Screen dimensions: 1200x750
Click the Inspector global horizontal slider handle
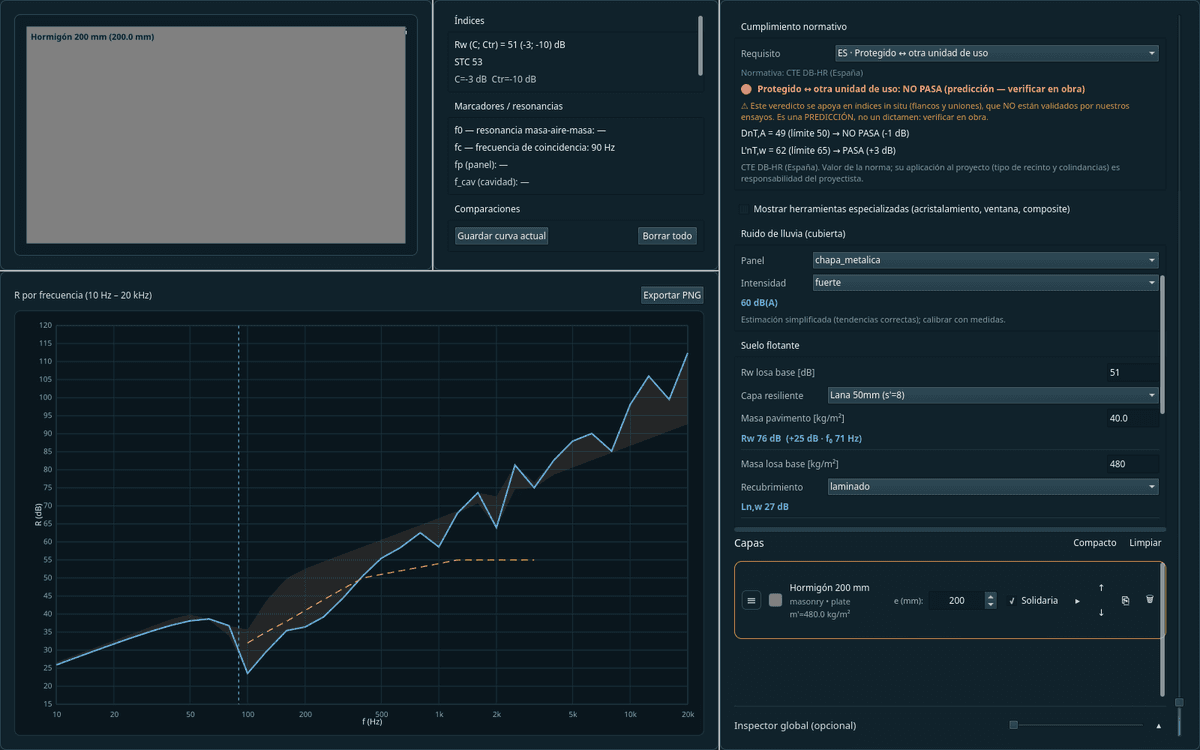pyautogui.click(x=1013, y=725)
